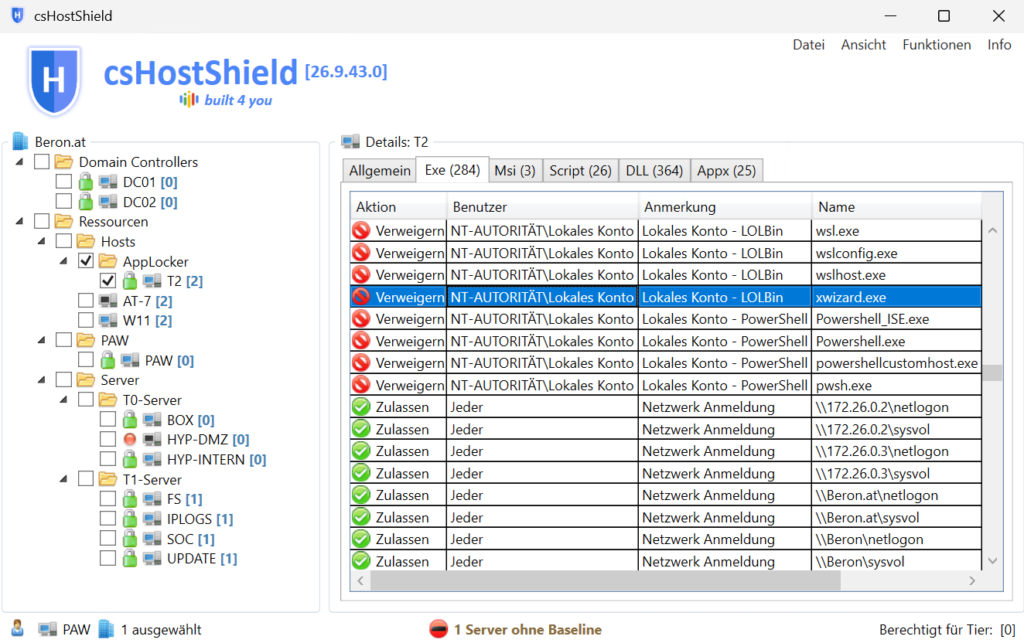
Task: Click the green lock icon next to DC01
Action: (x=86, y=181)
